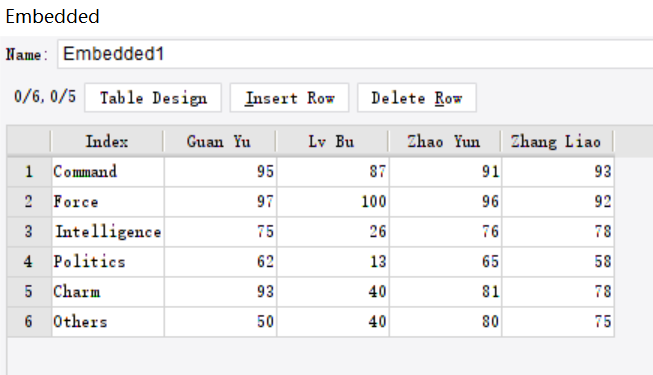The image size is (653, 375).
Task: Select Zhao Yun's Intelligence value 76
Action: click(446, 232)
